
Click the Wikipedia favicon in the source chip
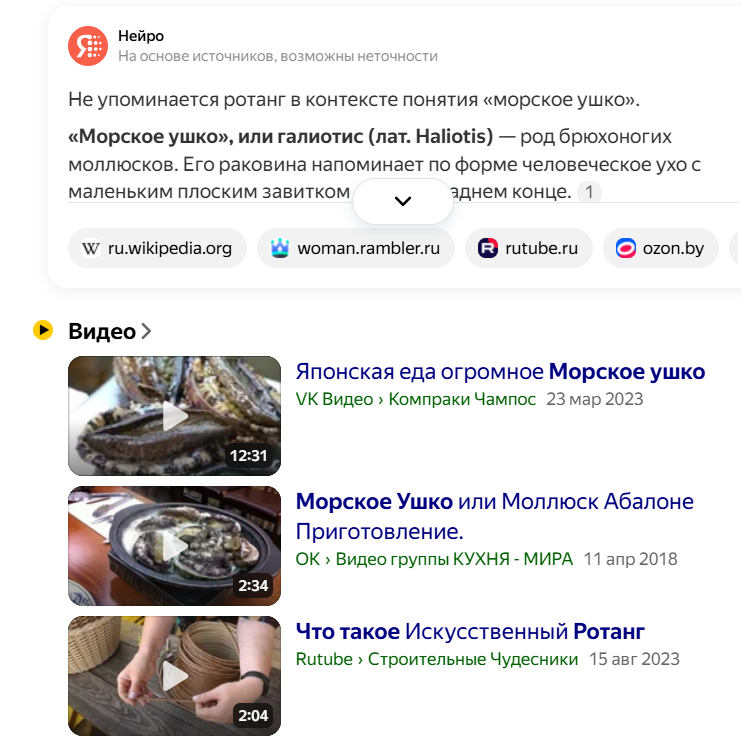click(x=91, y=249)
